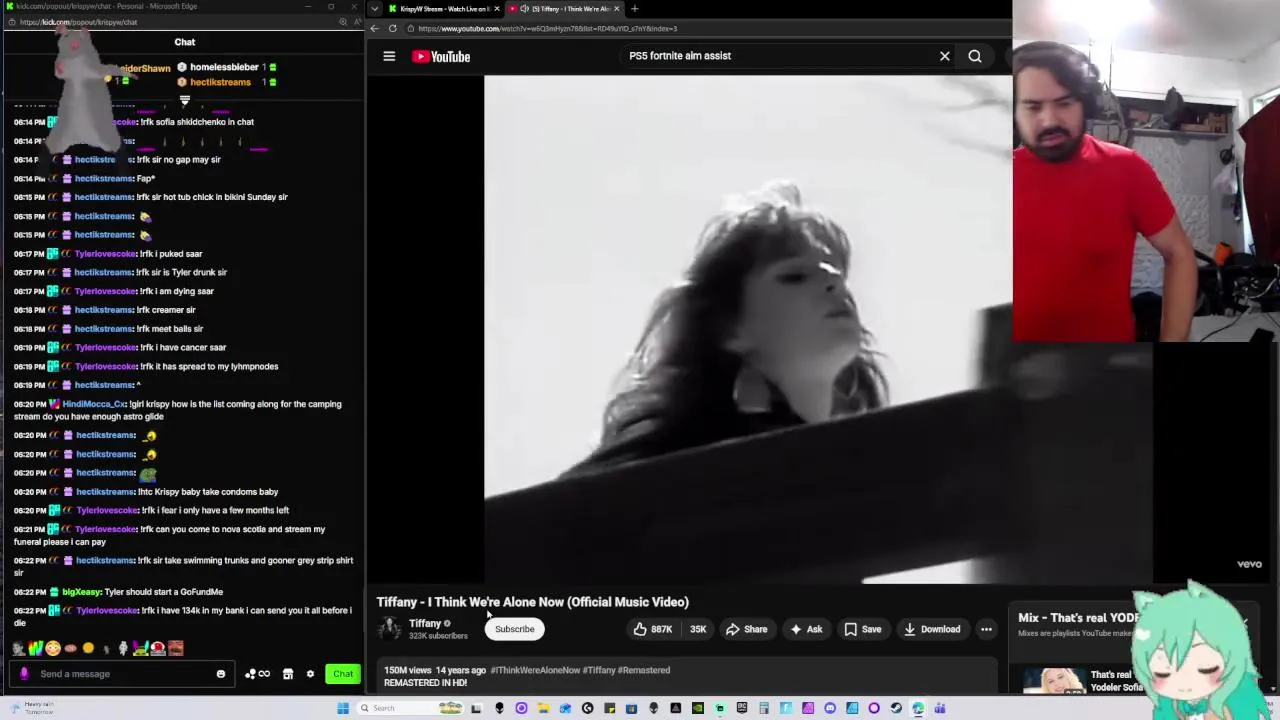Image resolution: width=1280 pixels, height=720 pixels.
Task: Open HindiMocca_Cx username in chat
Action: [x=94, y=404]
